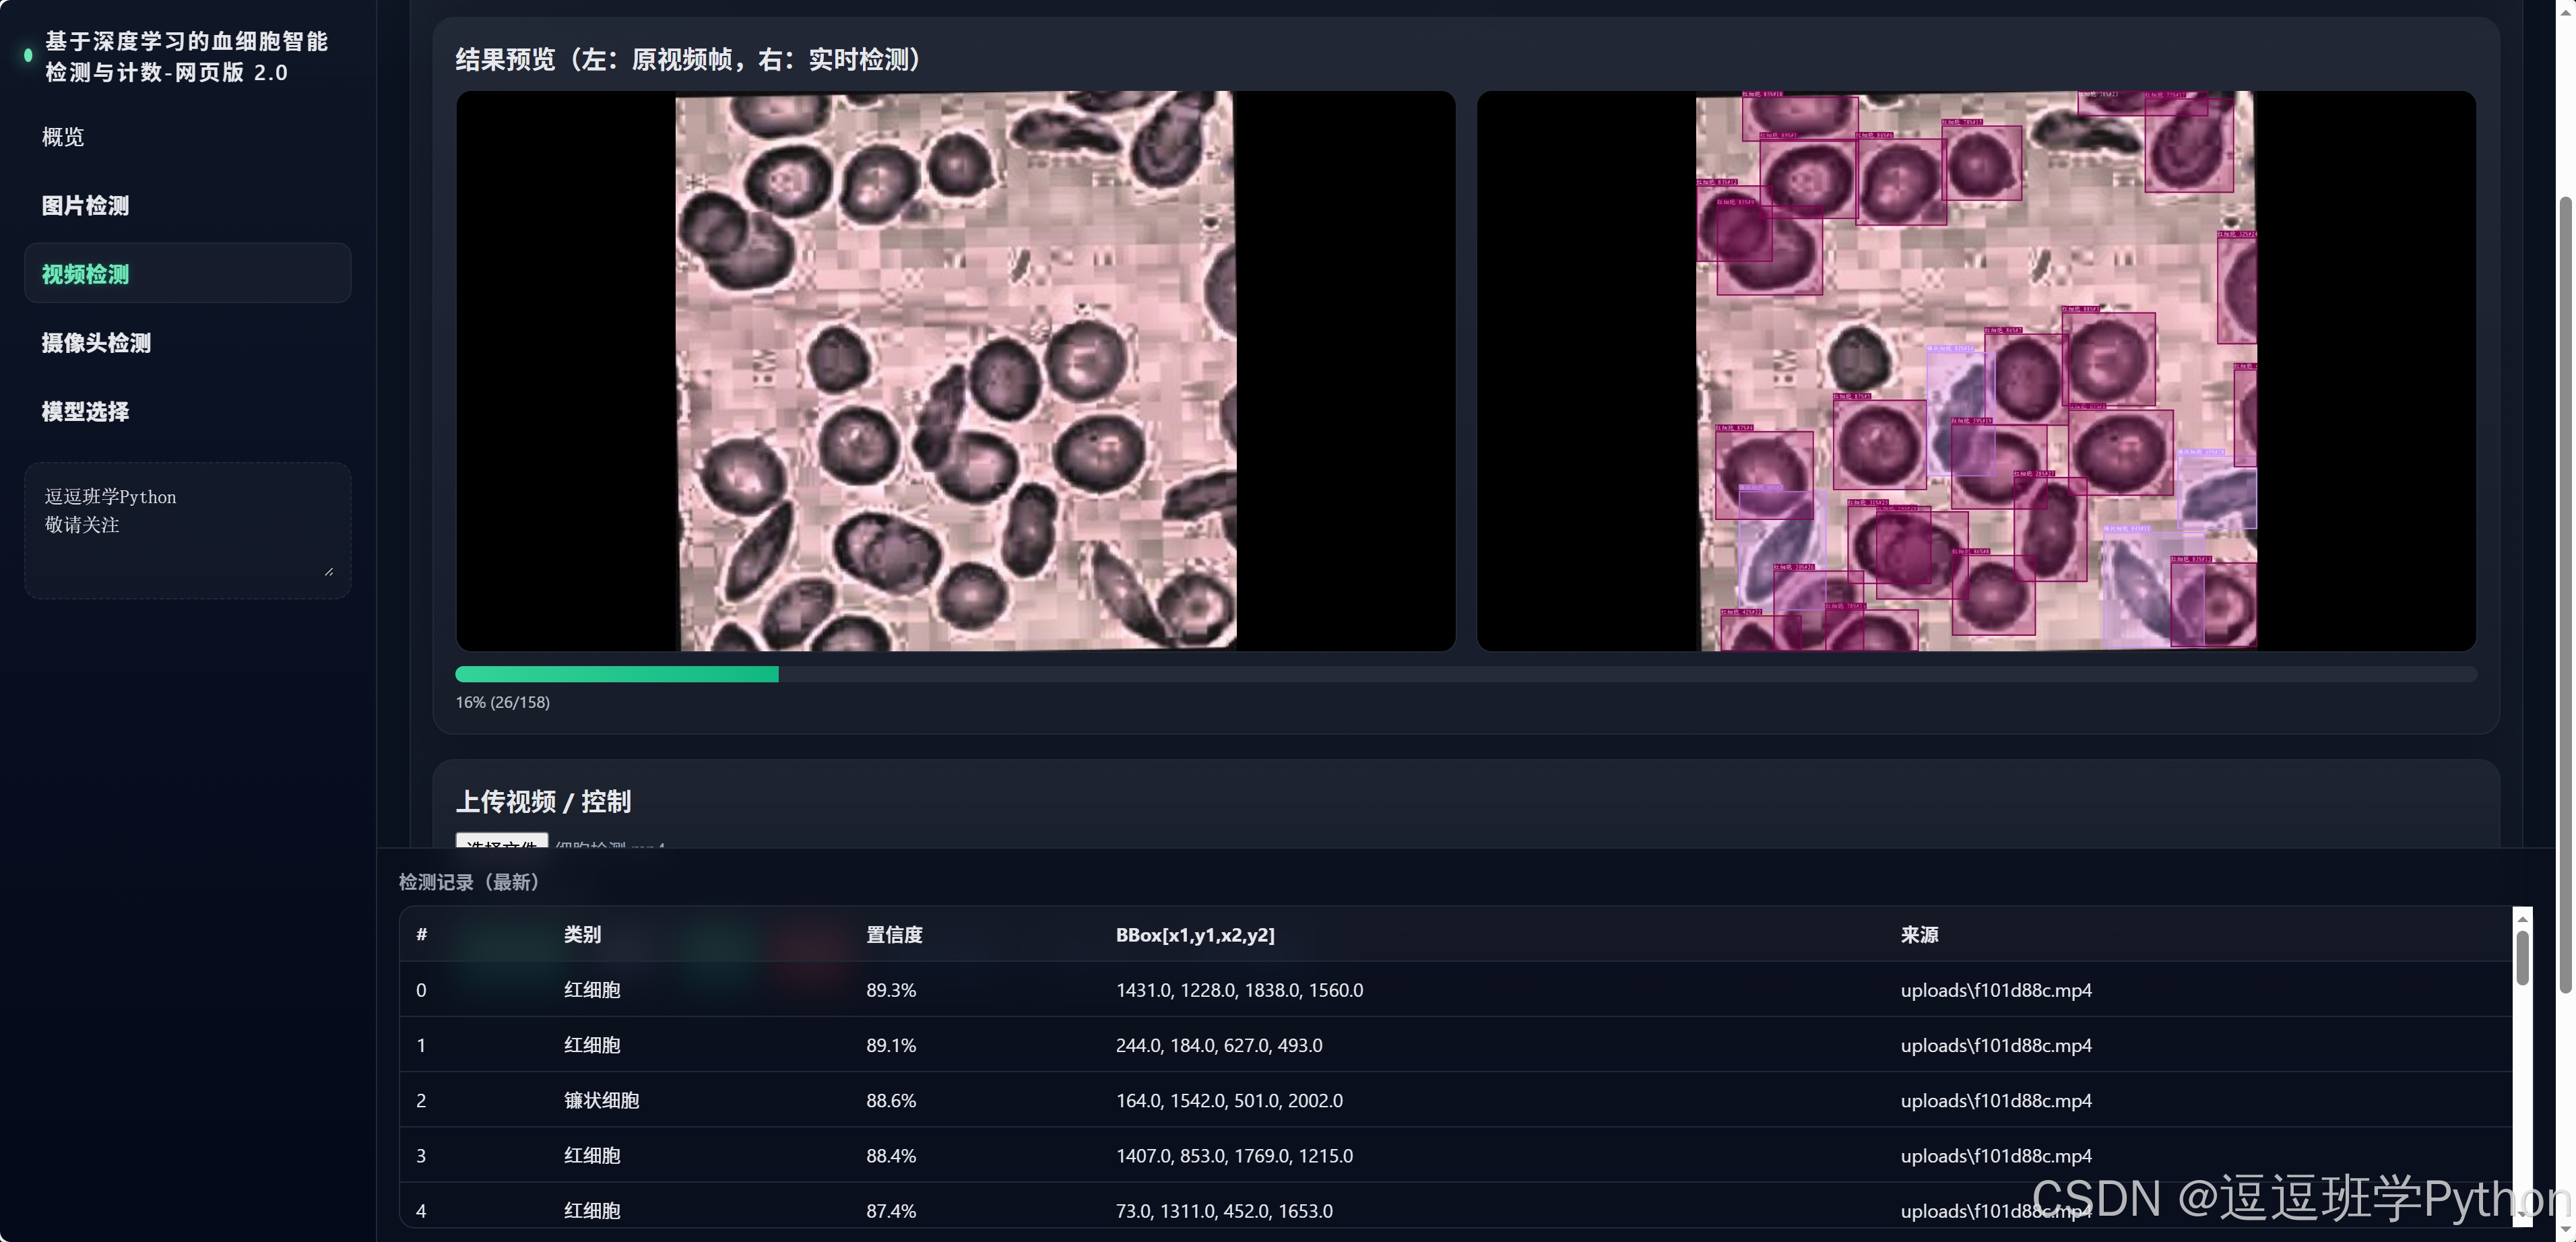Open 摄像头检测 camera detection
The height and width of the screenshot is (1242, 2576).
96,343
